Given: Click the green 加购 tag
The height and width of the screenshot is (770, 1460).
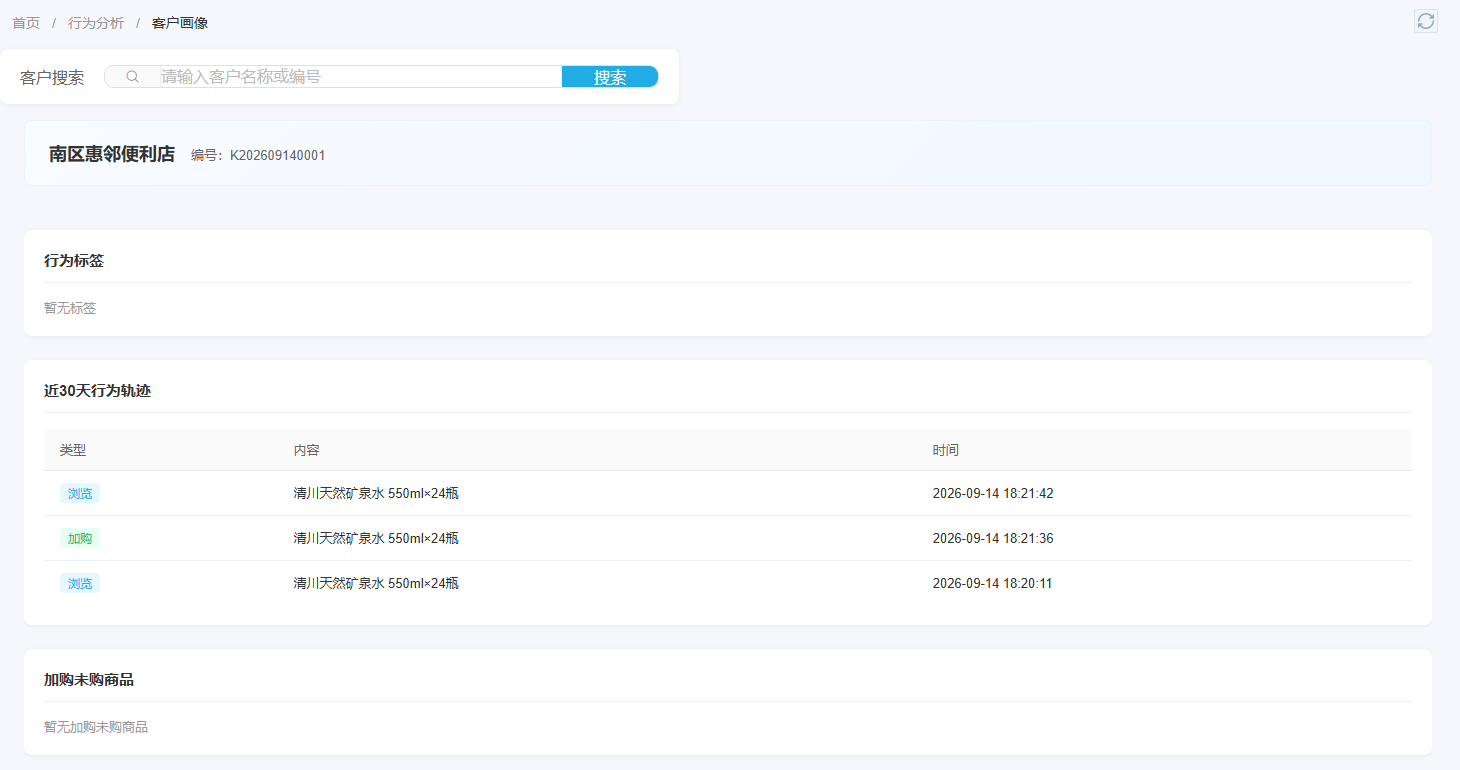Looking at the screenshot, I should 80,538.
